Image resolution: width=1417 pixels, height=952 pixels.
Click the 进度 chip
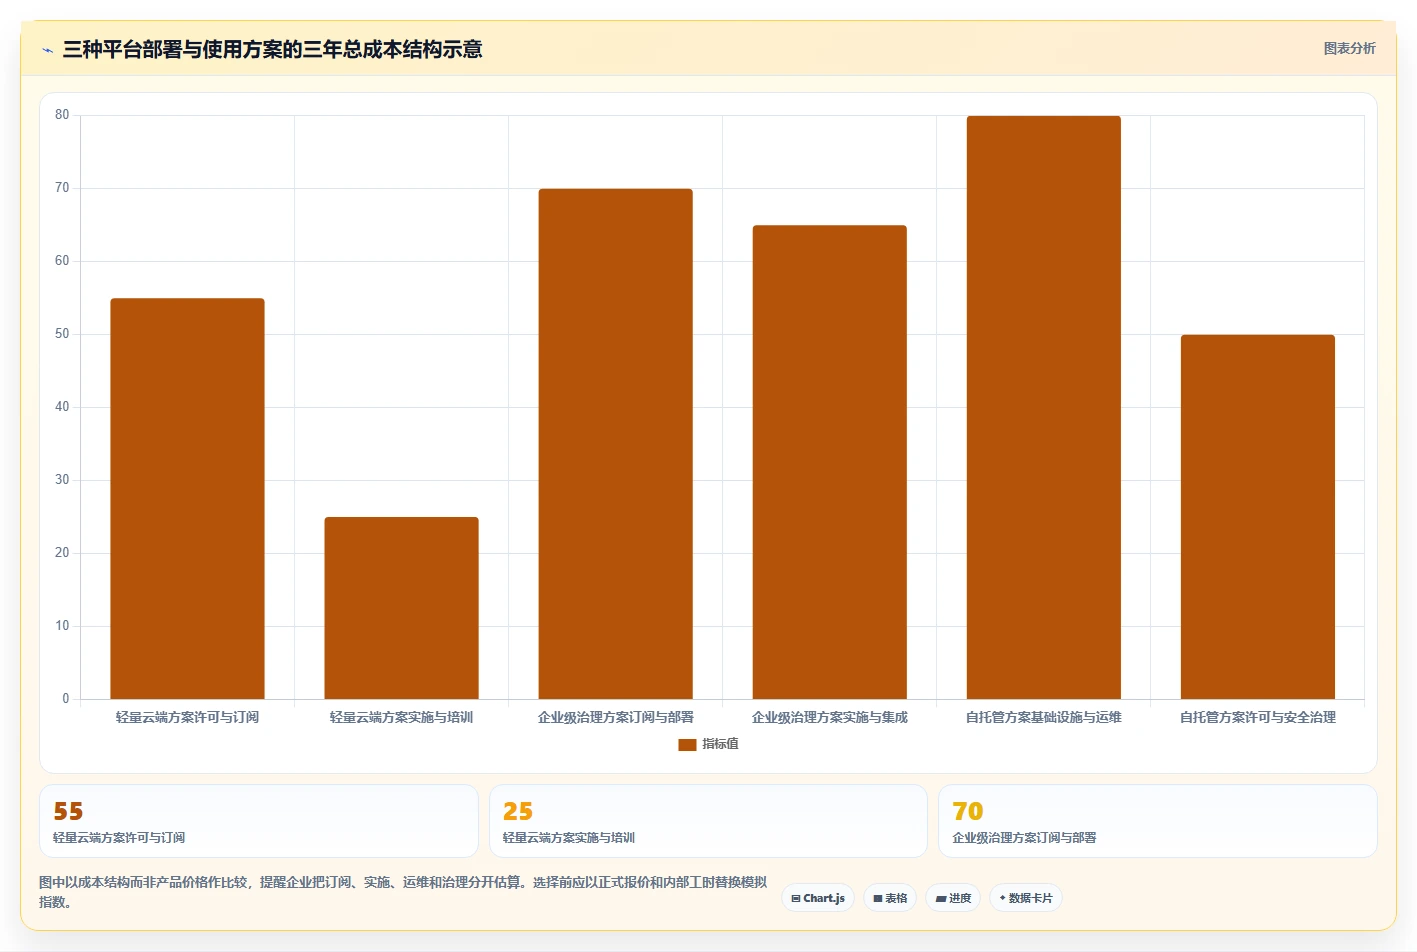[x=953, y=898]
